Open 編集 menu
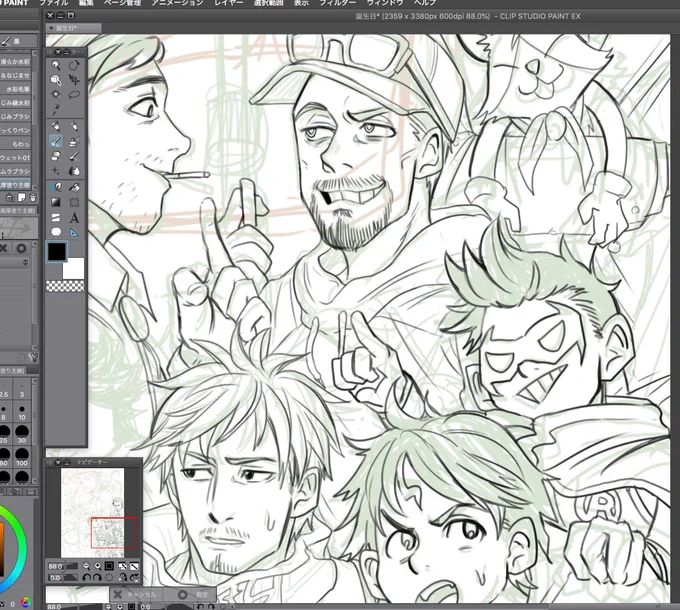The image size is (680, 610). coord(86,3)
